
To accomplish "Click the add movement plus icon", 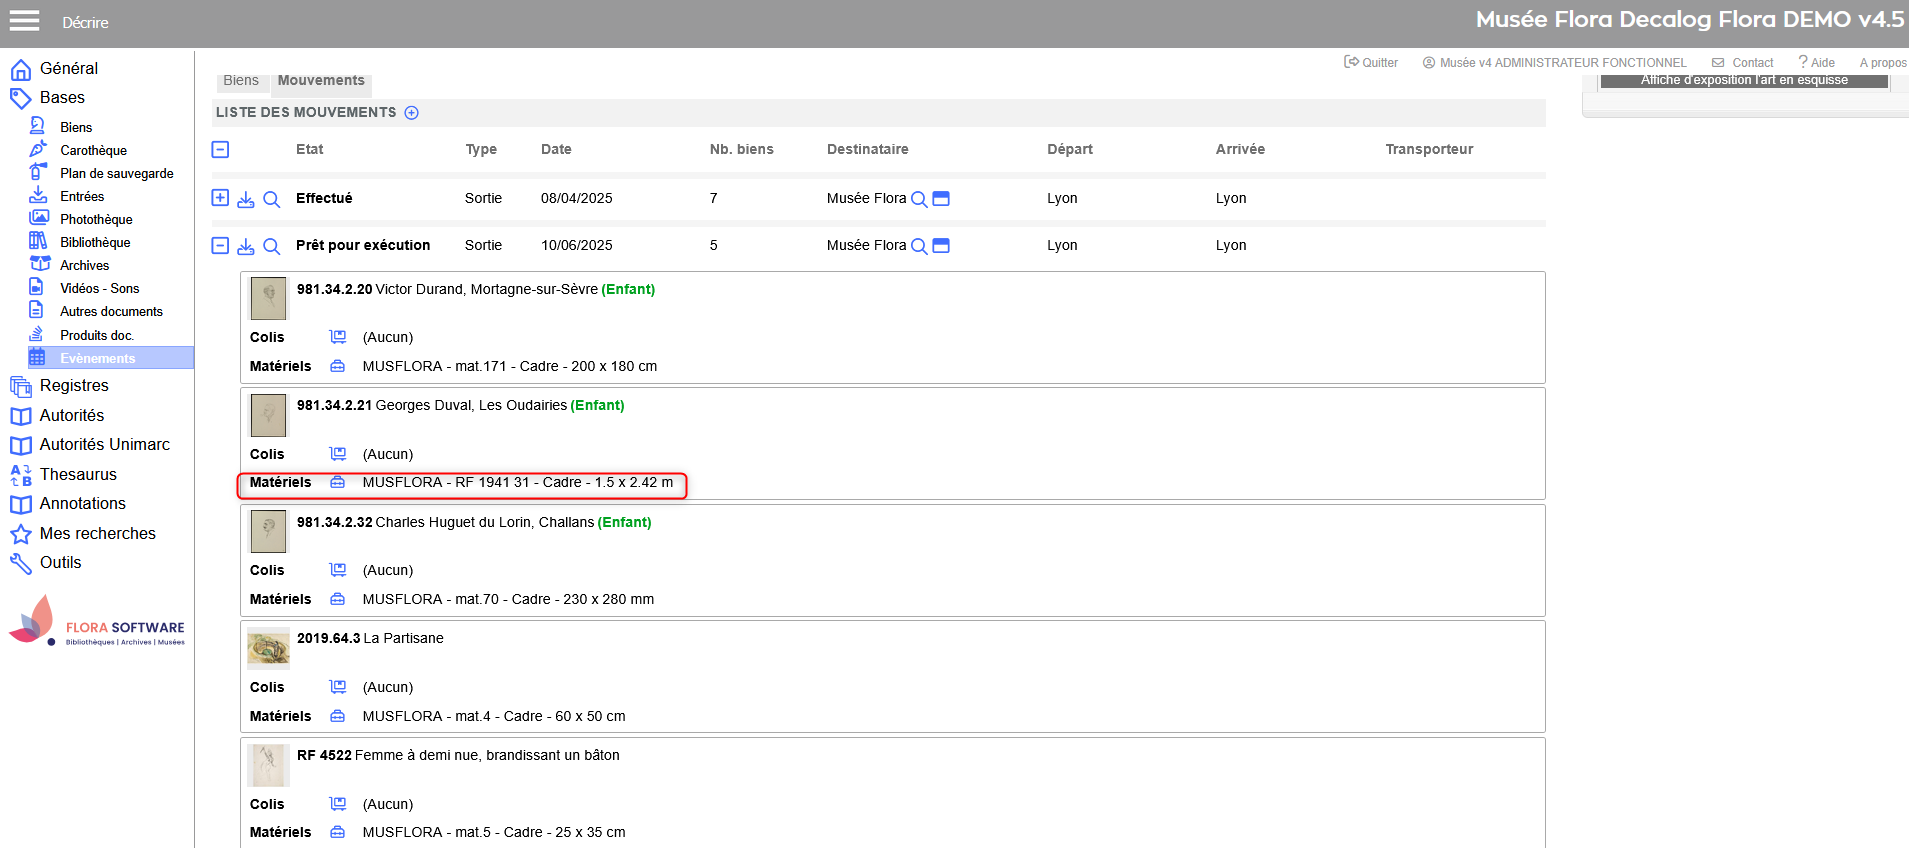I will [411, 113].
